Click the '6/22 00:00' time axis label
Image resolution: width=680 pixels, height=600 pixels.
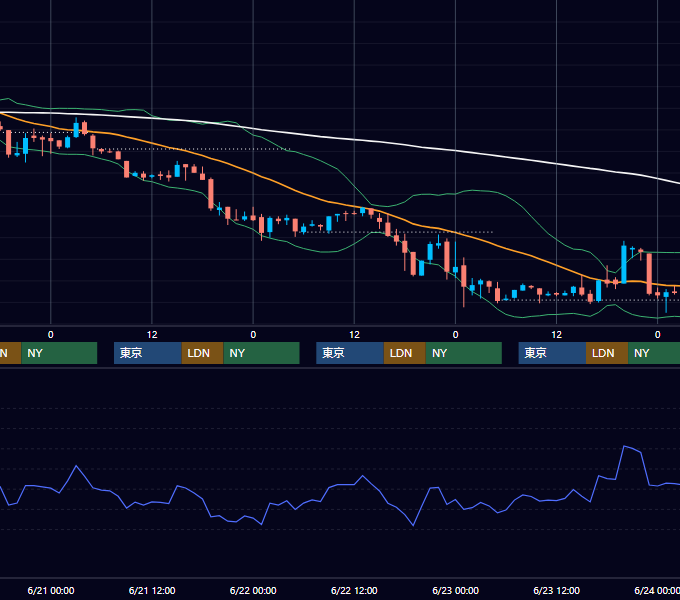click(253, 590)
